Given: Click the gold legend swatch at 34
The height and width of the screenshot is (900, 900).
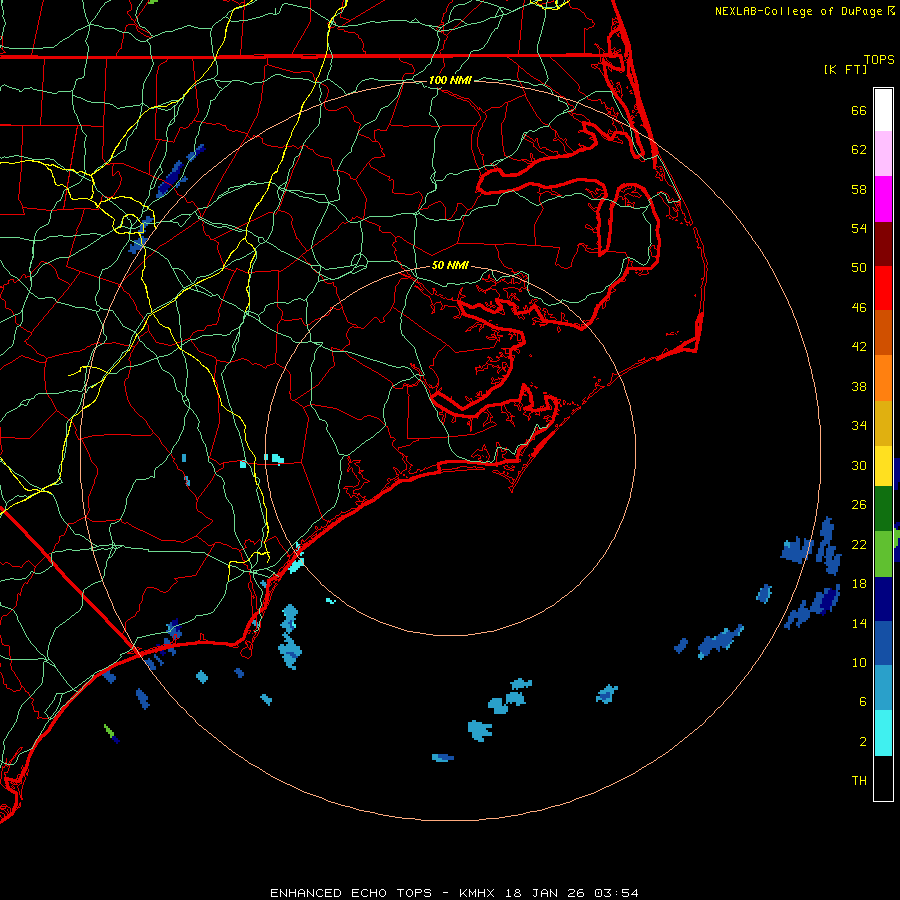Looking at the screenshot, I should 883,423.
